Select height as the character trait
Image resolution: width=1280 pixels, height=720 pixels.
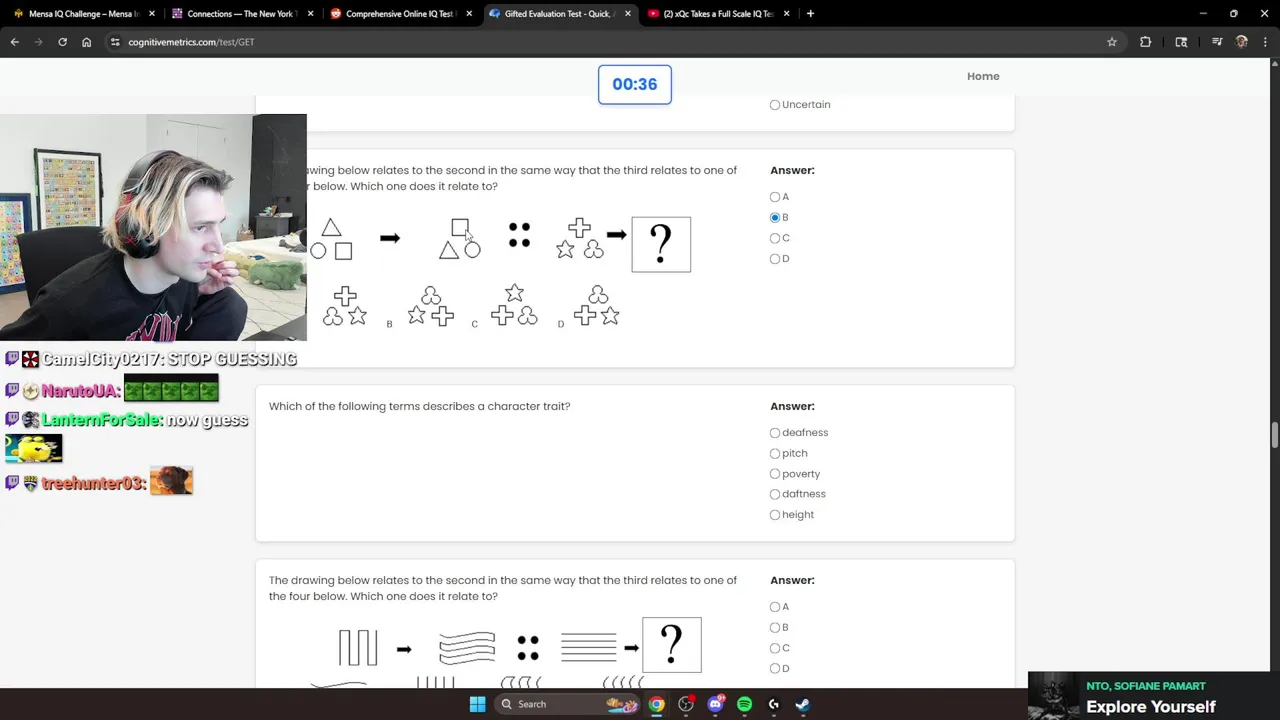click(x=775, y=515)
